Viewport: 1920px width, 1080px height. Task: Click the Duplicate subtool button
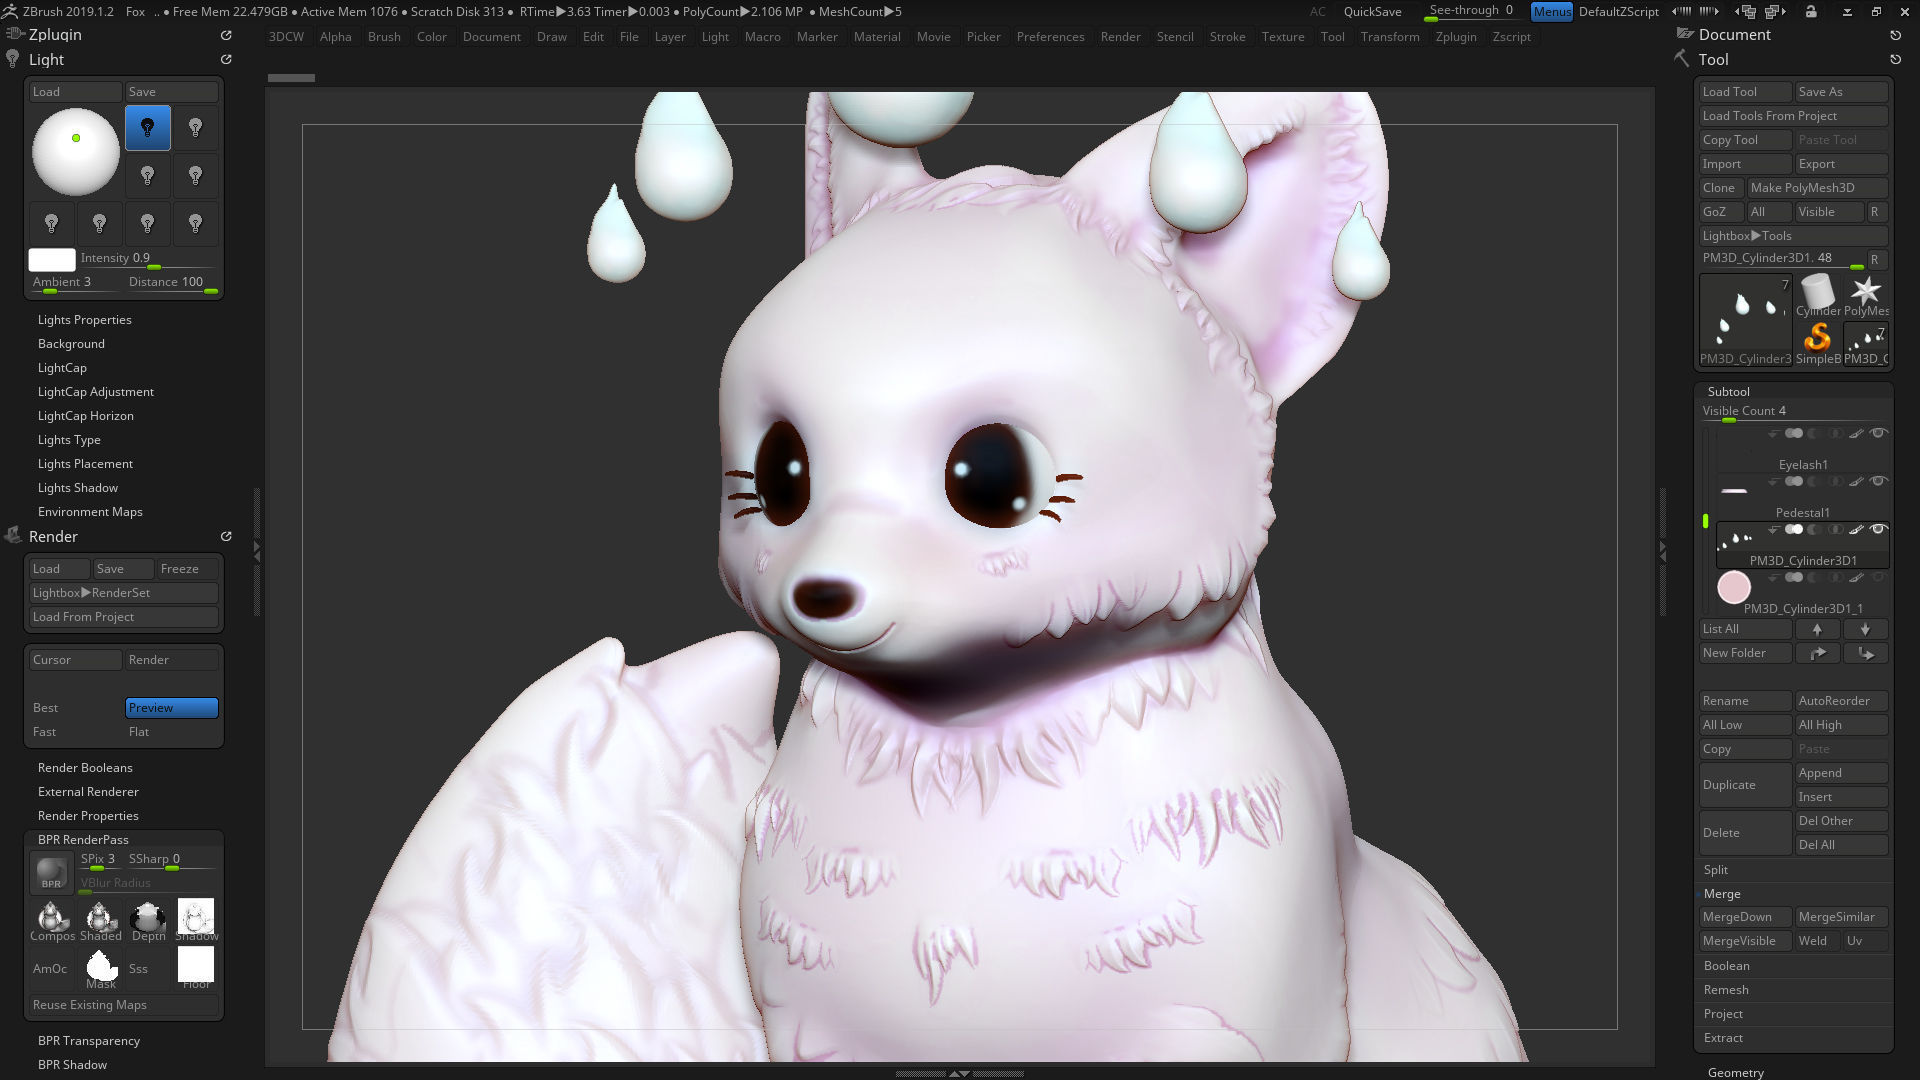tap(1745, 785)
